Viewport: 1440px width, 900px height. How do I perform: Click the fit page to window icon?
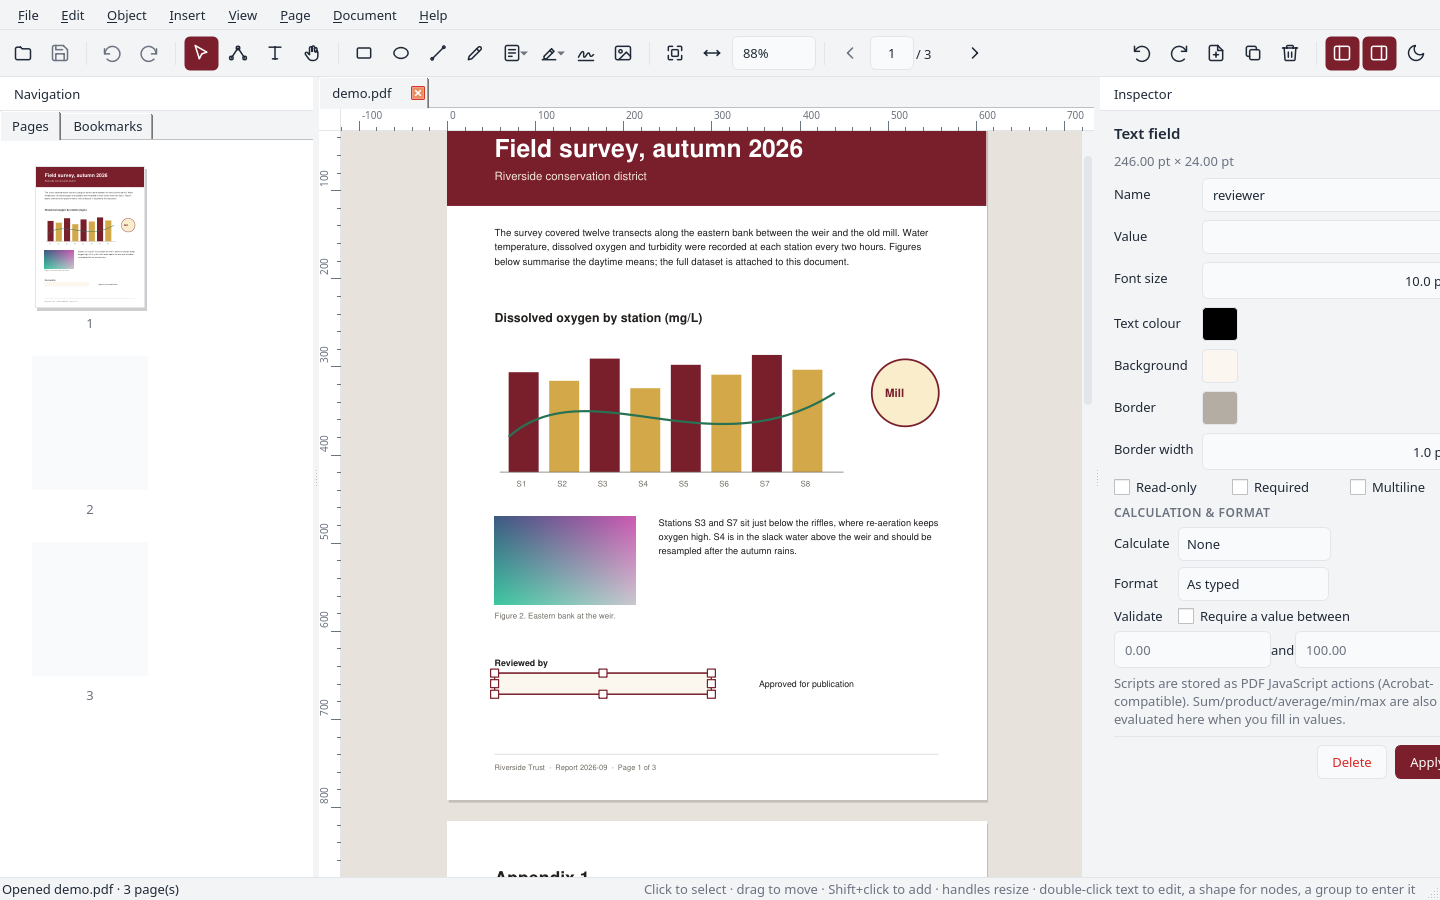point(675,53)
